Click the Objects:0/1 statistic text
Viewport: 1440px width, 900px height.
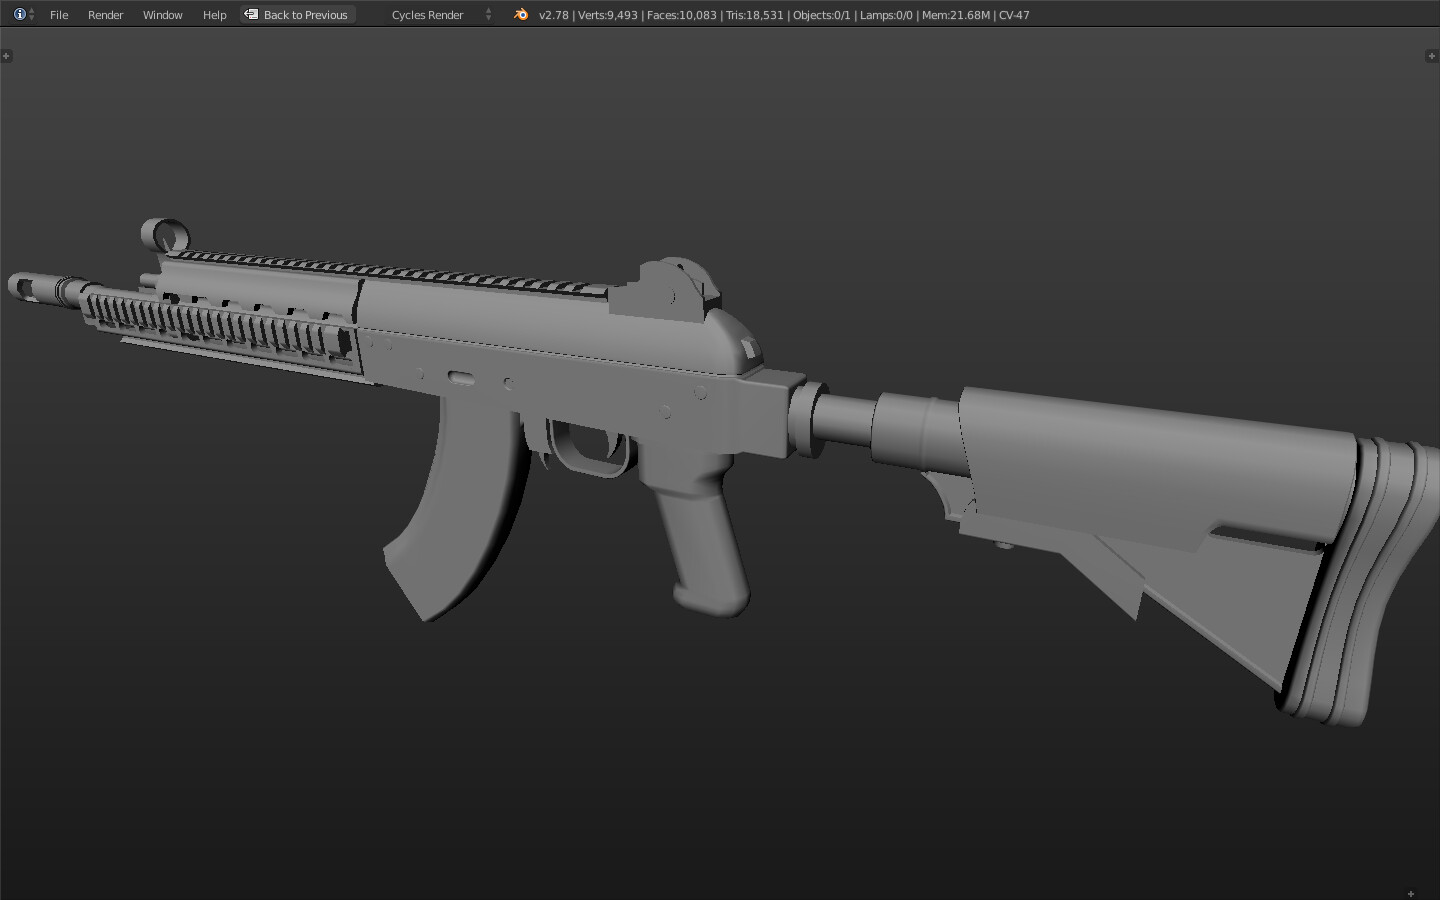click(x=822, y=15)
